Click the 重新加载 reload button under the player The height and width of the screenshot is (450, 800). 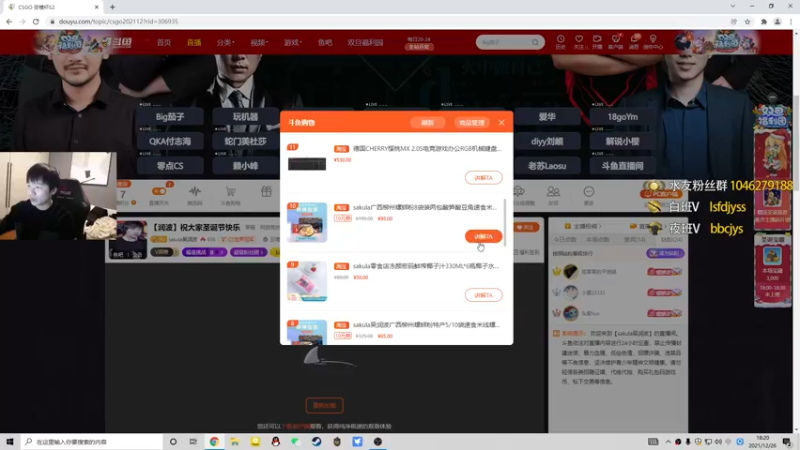pos(324,406)
